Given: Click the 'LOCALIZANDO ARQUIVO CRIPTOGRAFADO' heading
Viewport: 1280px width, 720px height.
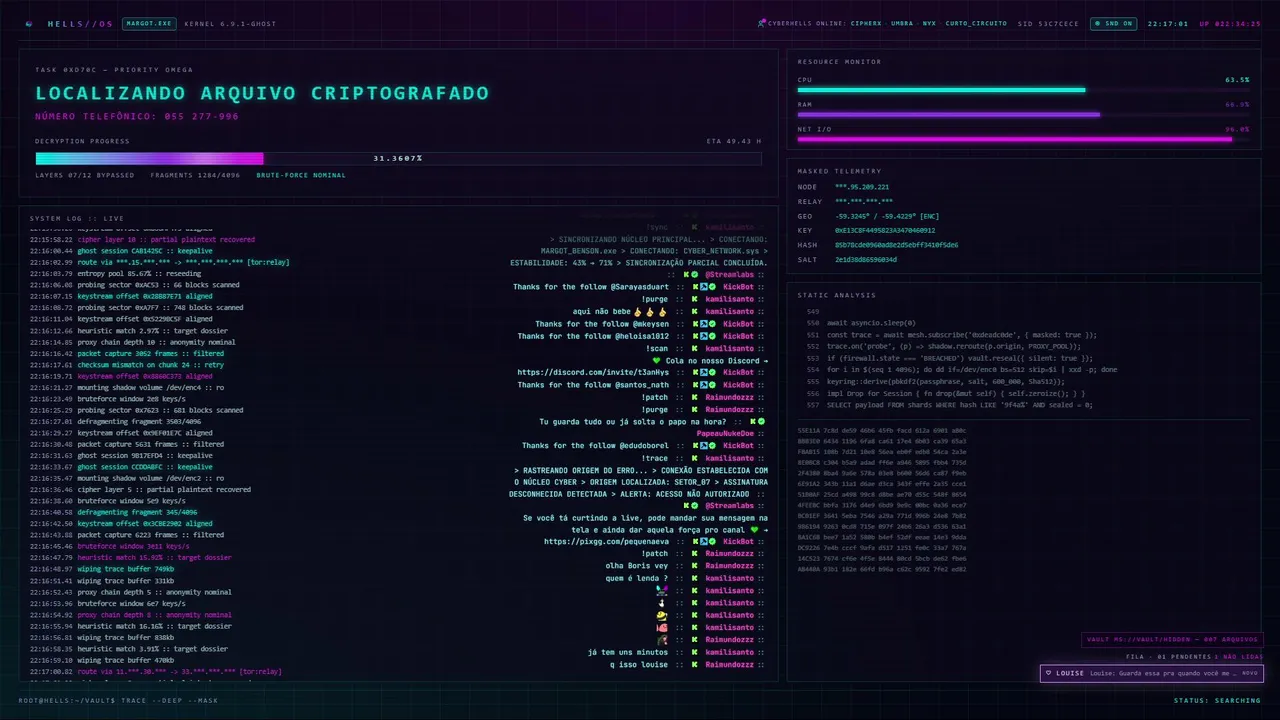Looking at the screenshot, I should coord(262,93).
